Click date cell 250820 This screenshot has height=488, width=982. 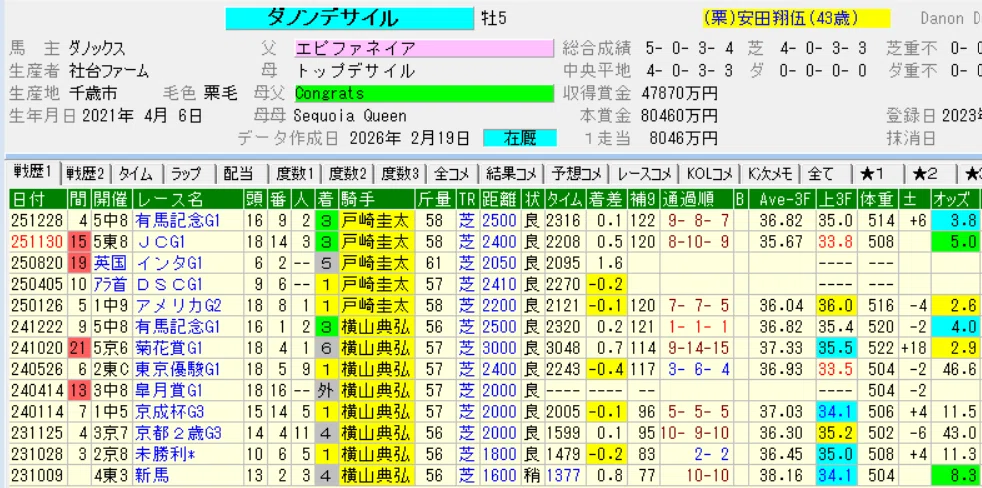pos(38,263)
